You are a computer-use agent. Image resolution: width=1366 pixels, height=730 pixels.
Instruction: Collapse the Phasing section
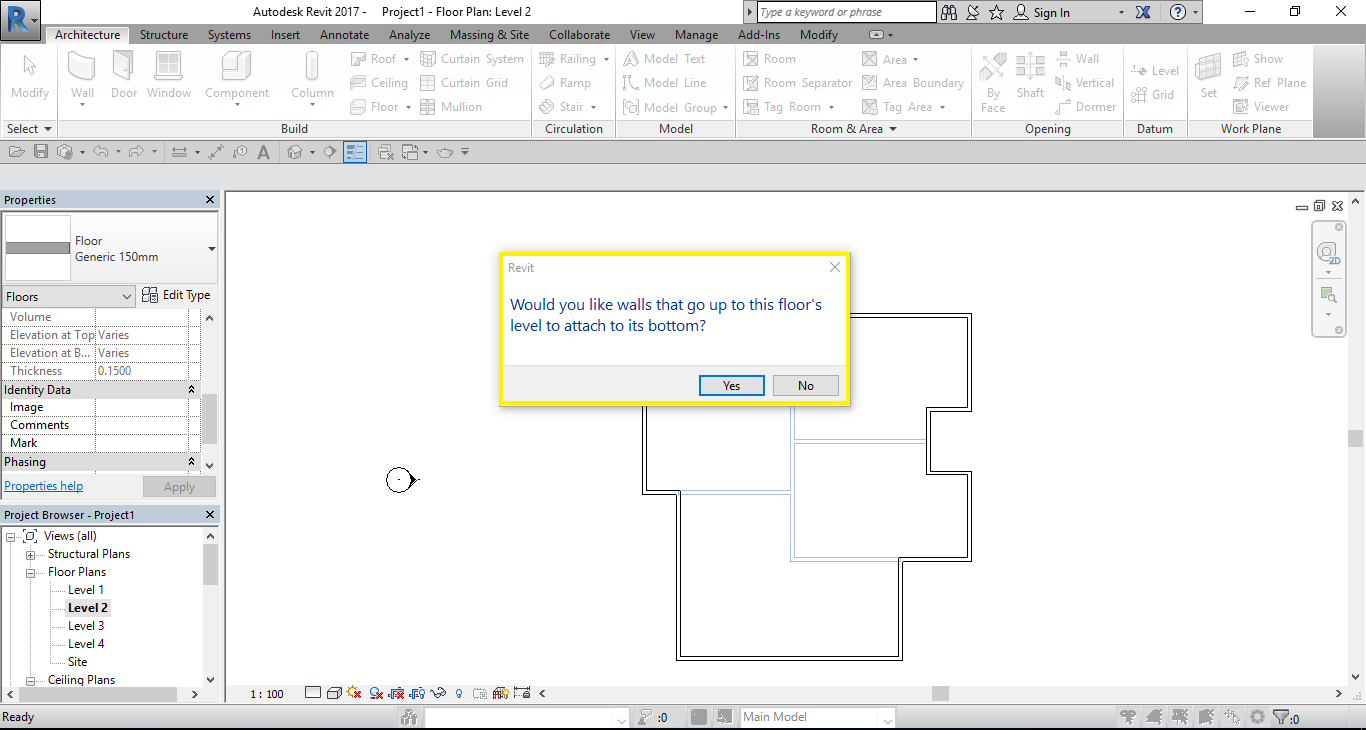pos(192,462)
